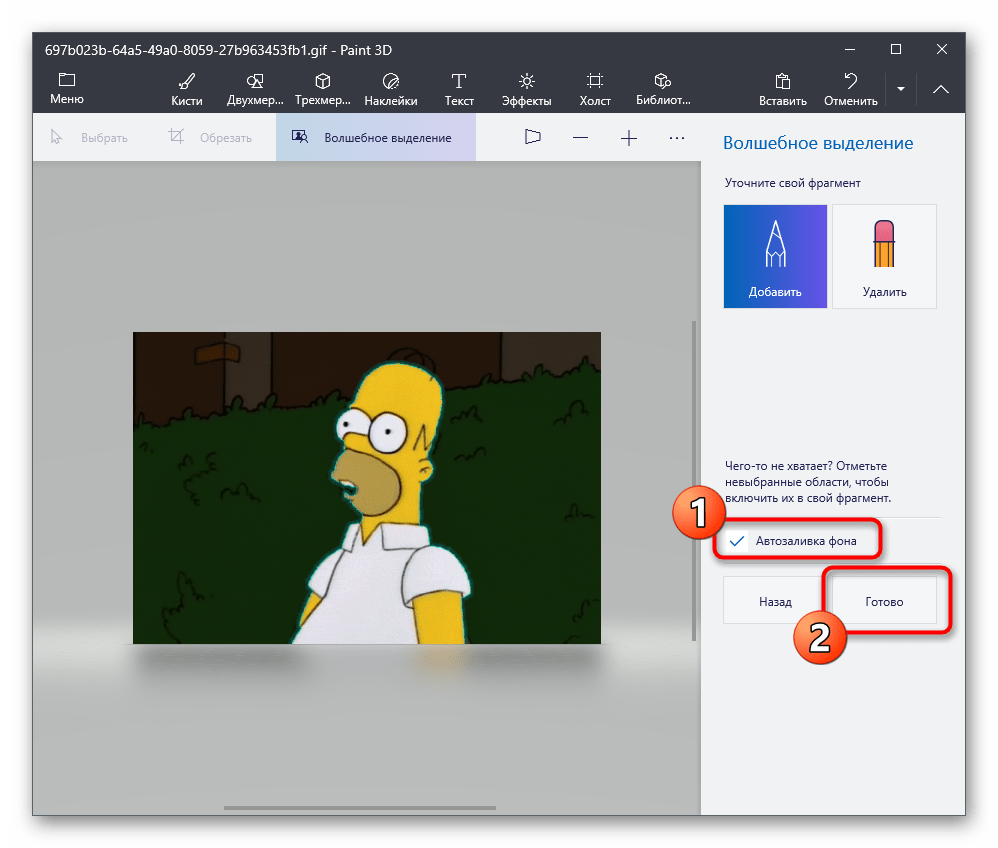The height and width of the screenshot is (848, 998).
Task: Click the Назад (Back) button
Action: pos(775,601)
